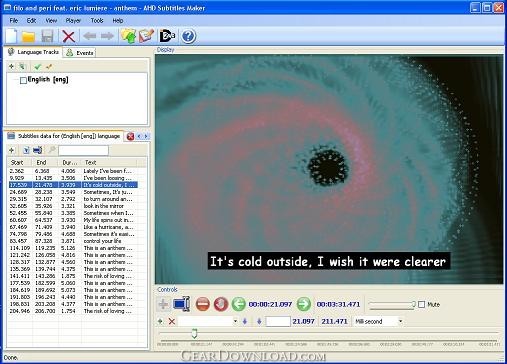Expand the empty combo box beside the red X
Viewport: 507px width, 364px height.
click(235, 321)
